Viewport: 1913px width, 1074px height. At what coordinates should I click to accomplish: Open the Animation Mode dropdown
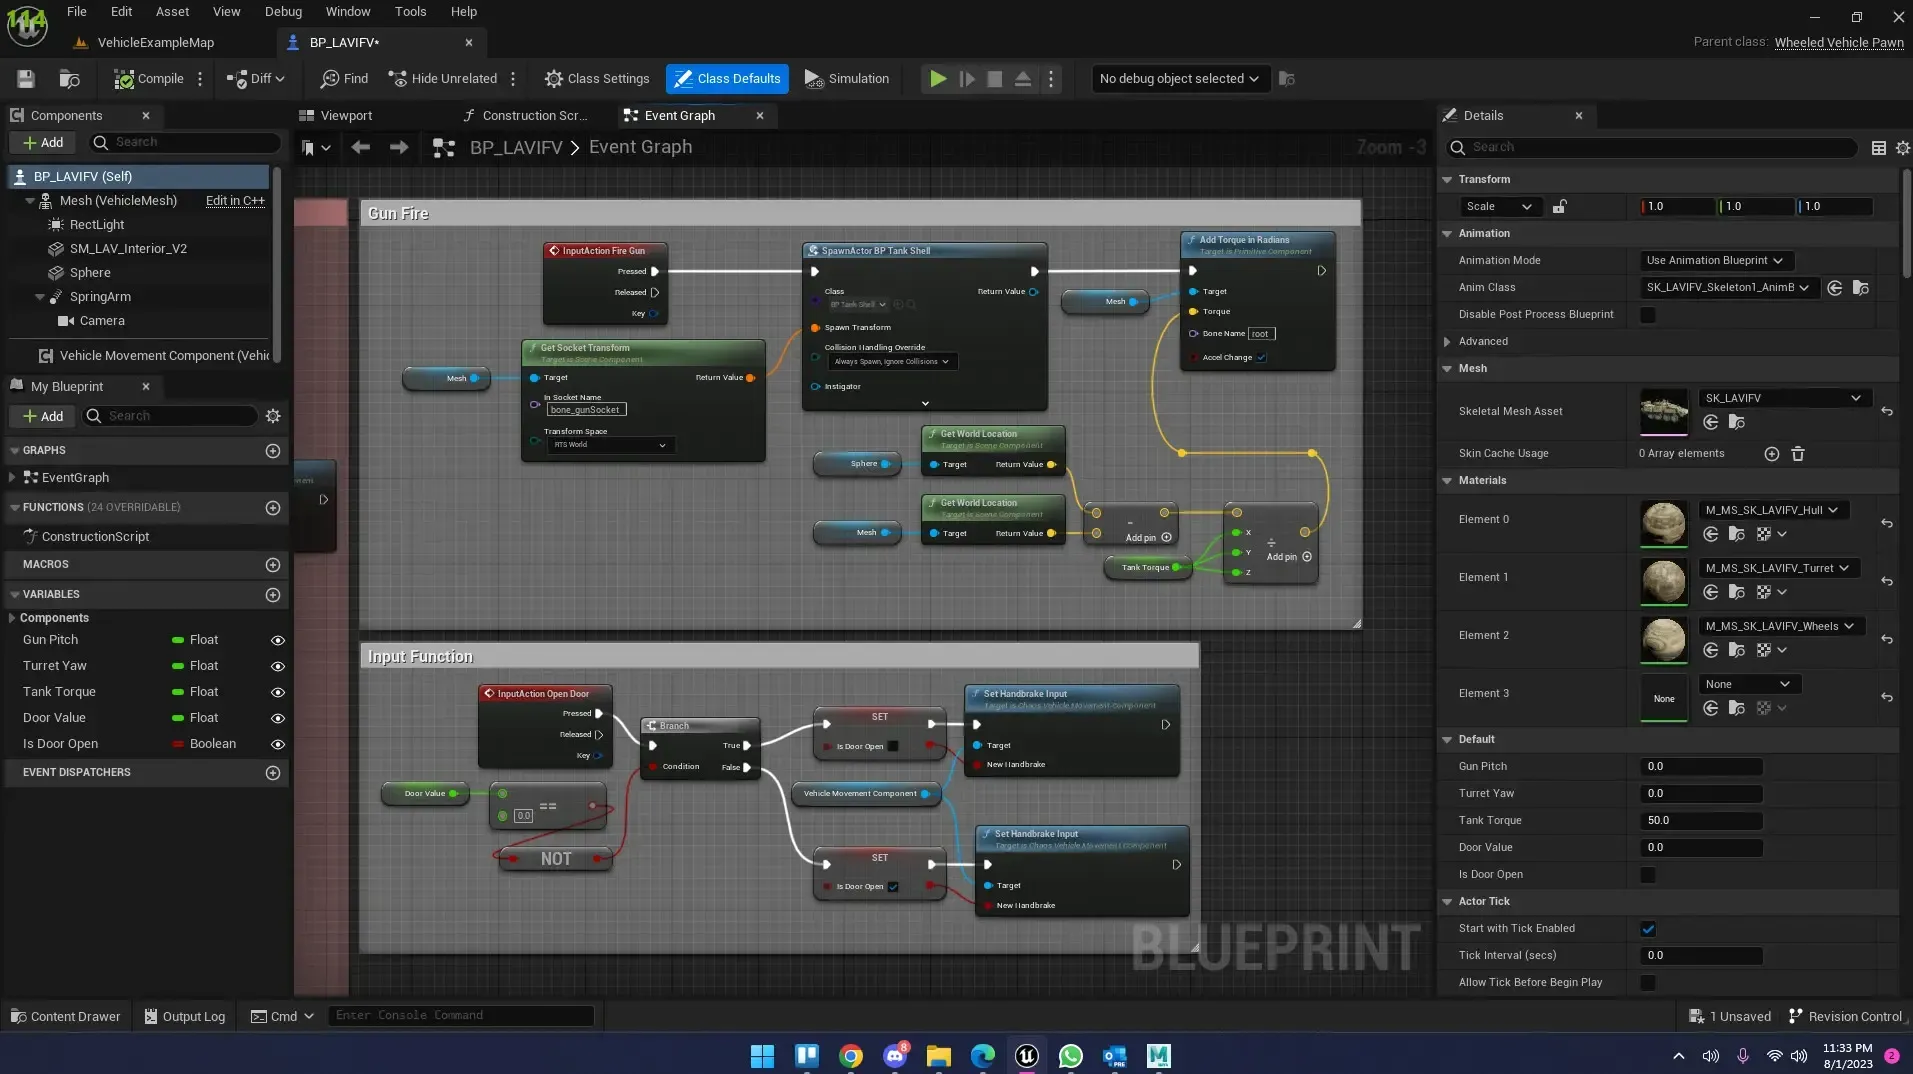pos(1714,261)
